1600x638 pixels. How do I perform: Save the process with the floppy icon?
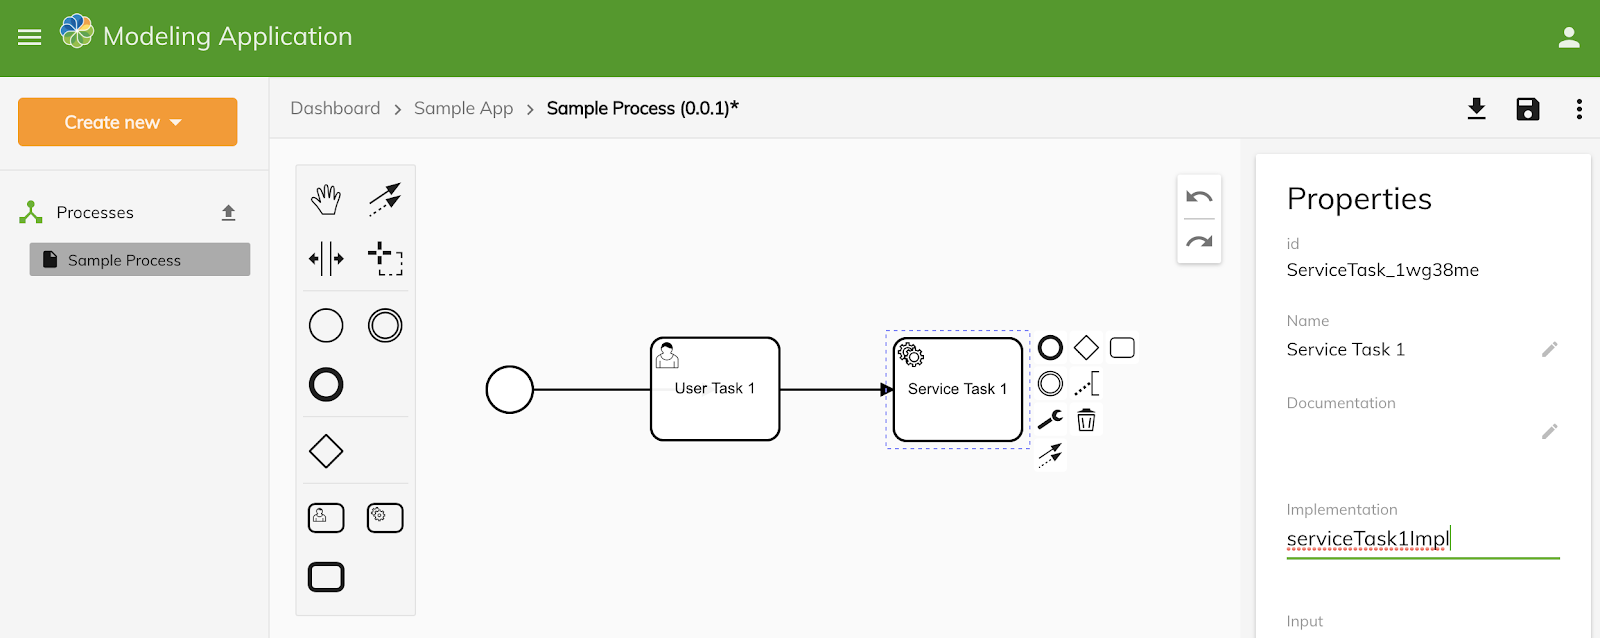click(1528, 109)
